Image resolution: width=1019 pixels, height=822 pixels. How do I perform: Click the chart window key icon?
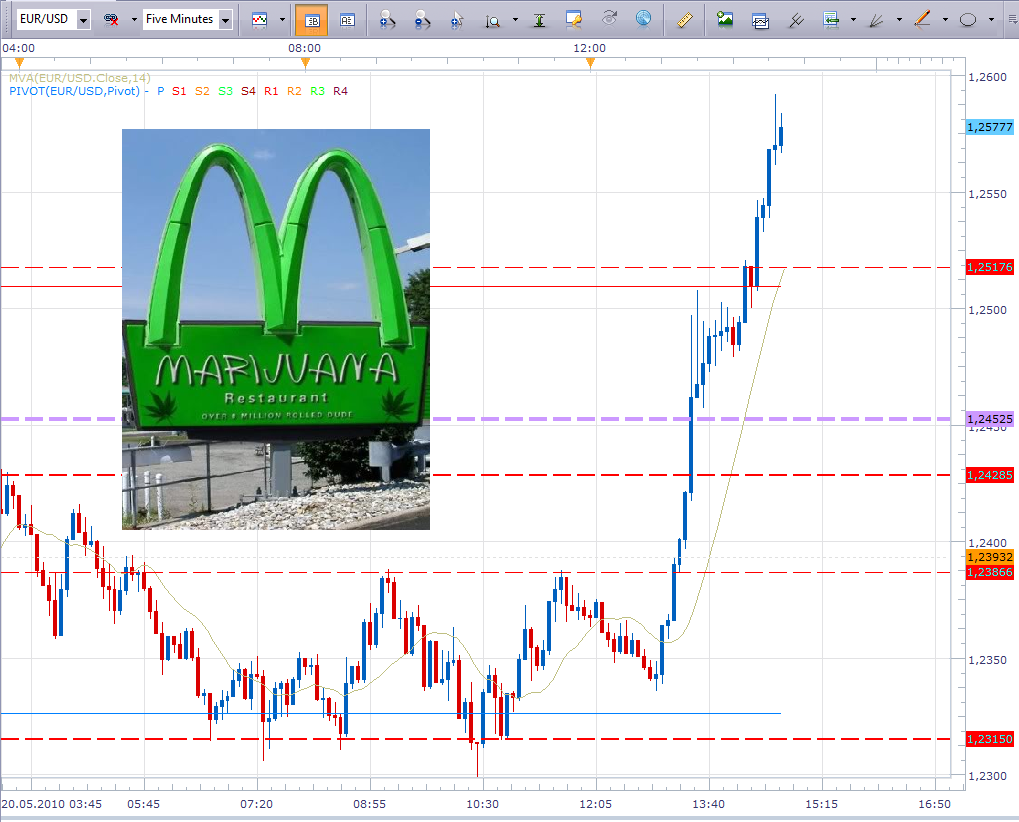[x=574, y=19]
